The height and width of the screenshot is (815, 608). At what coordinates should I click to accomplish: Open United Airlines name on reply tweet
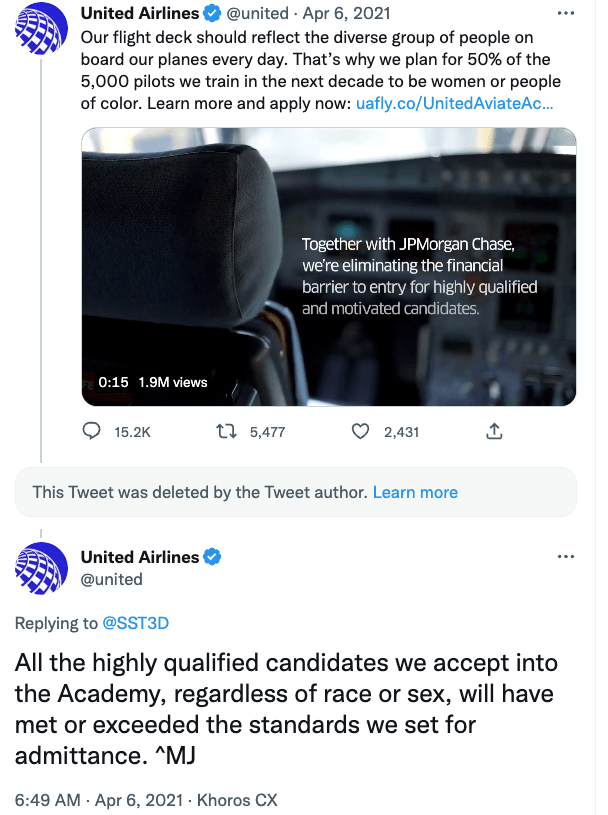(x=140, y=557)
